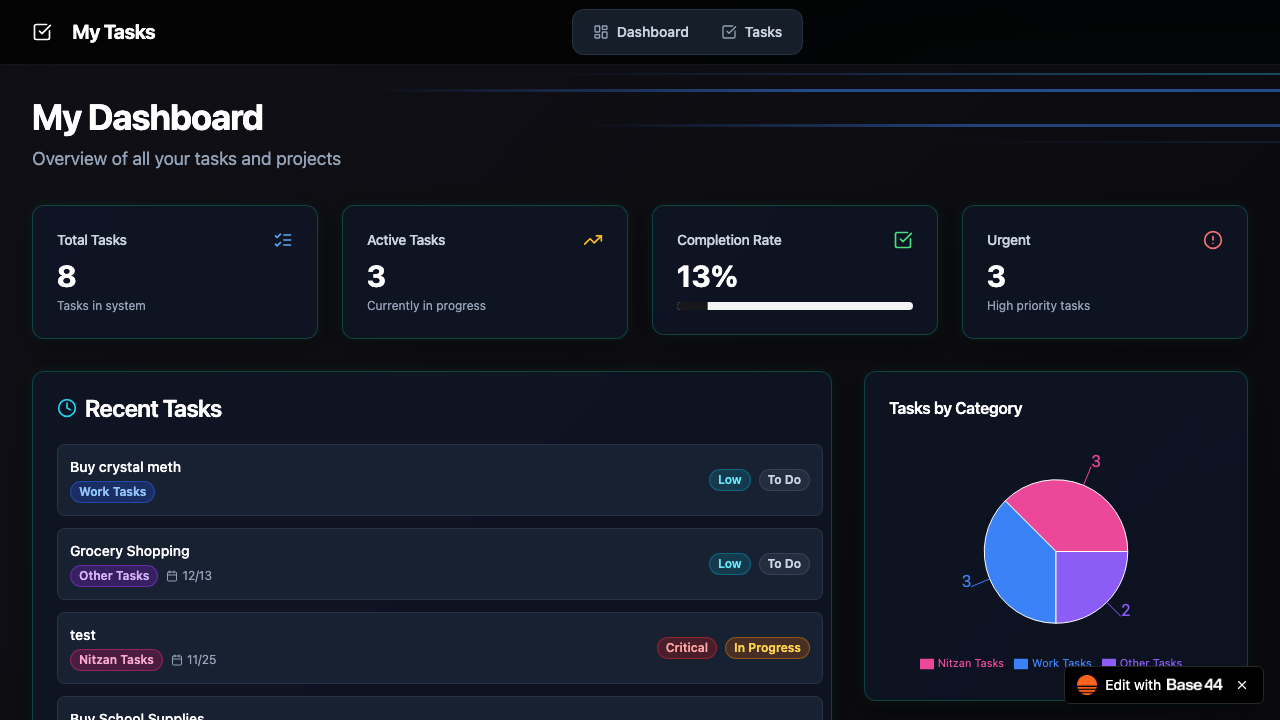Switch to the Dashboard tab
Screen dimensions: 1280x720
click(x=641, y=32)
